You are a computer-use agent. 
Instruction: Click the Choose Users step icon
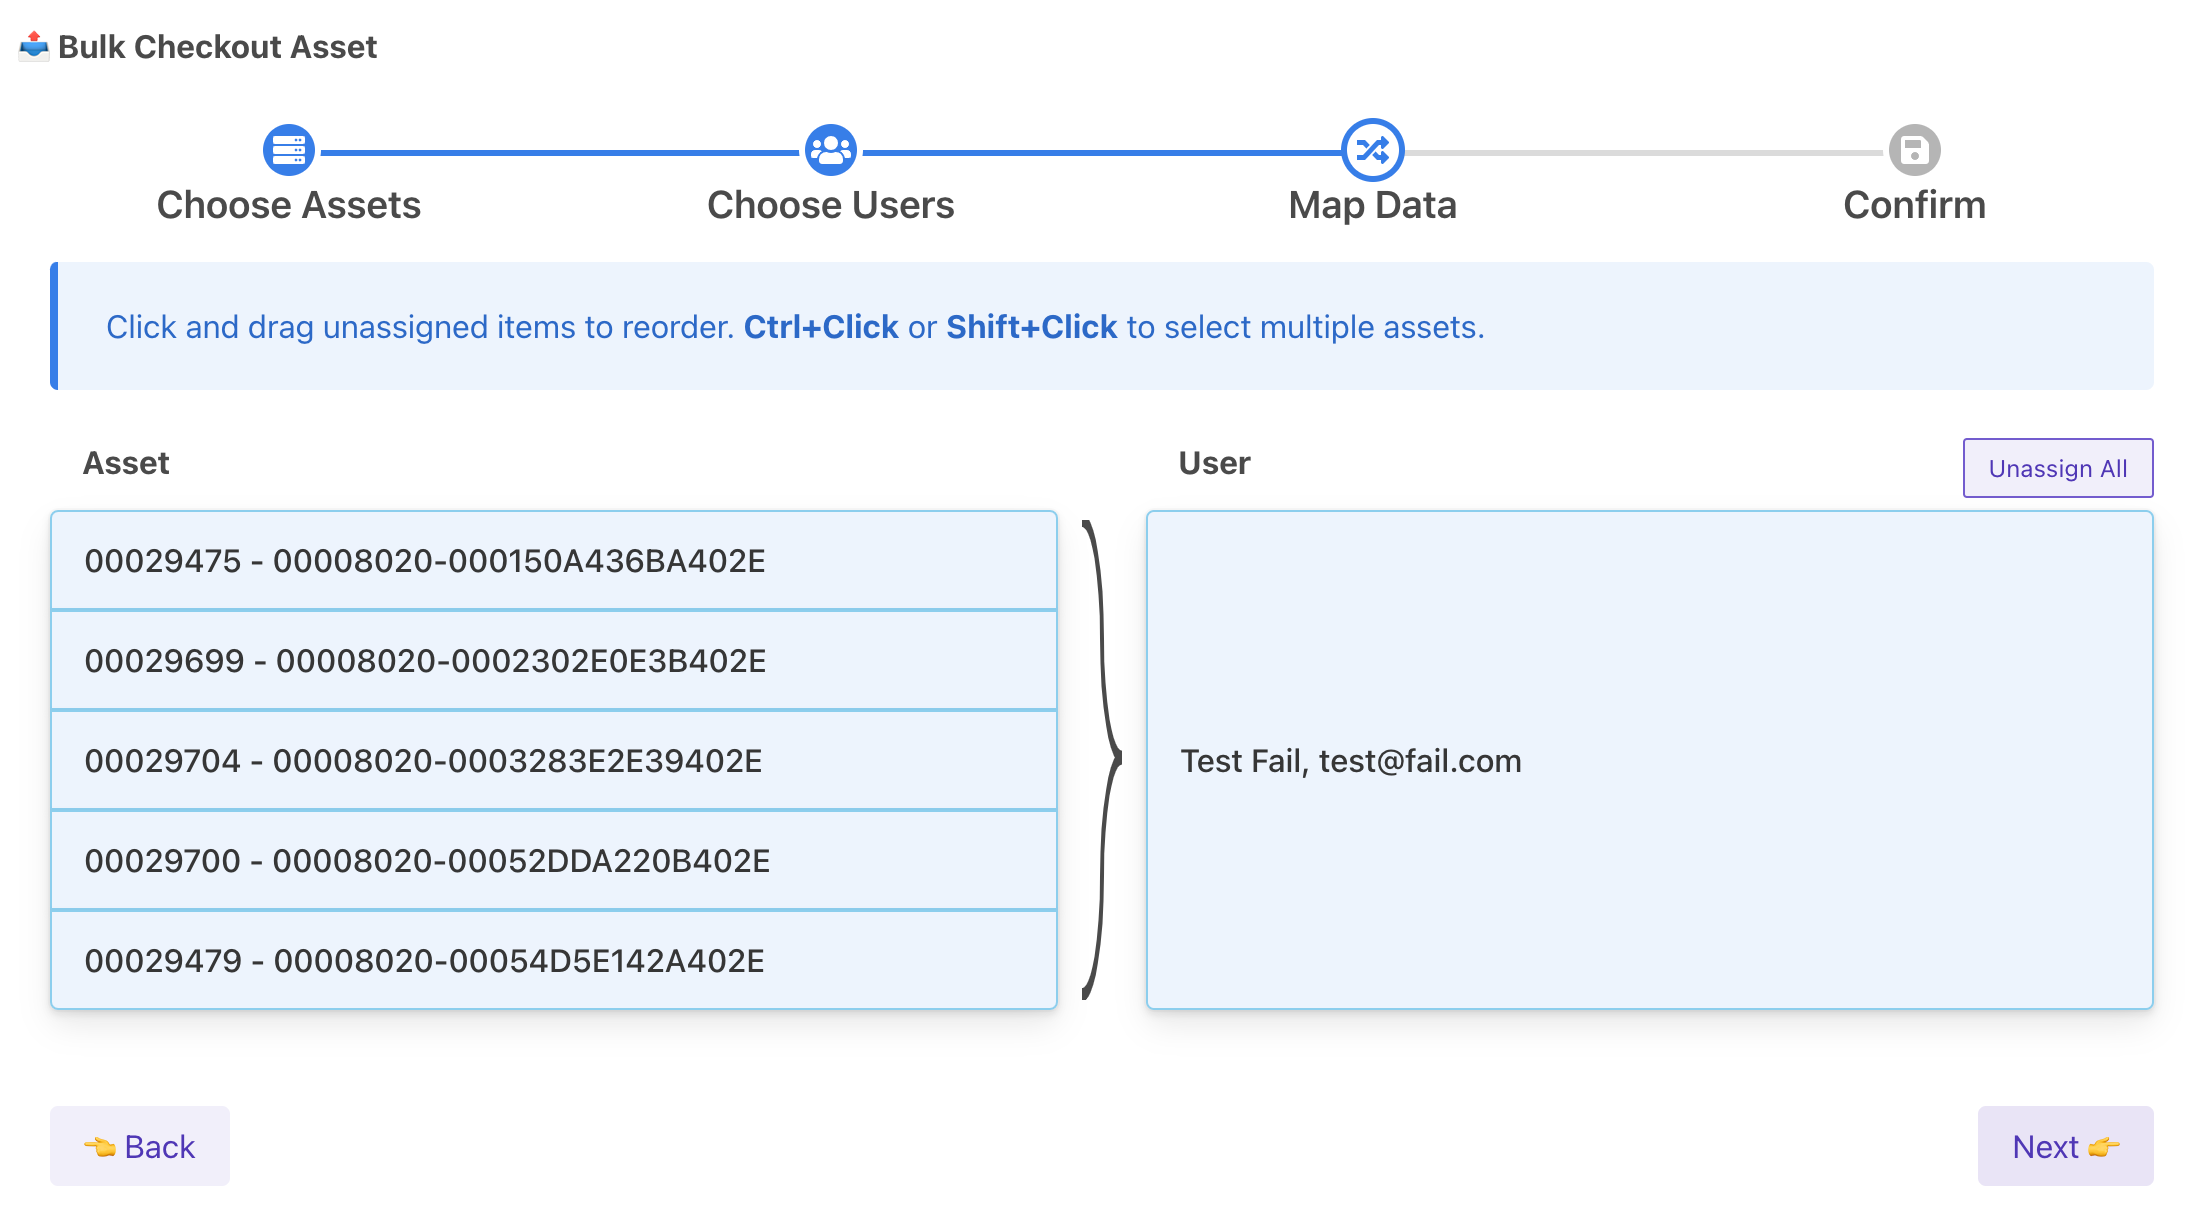(830, 150)
